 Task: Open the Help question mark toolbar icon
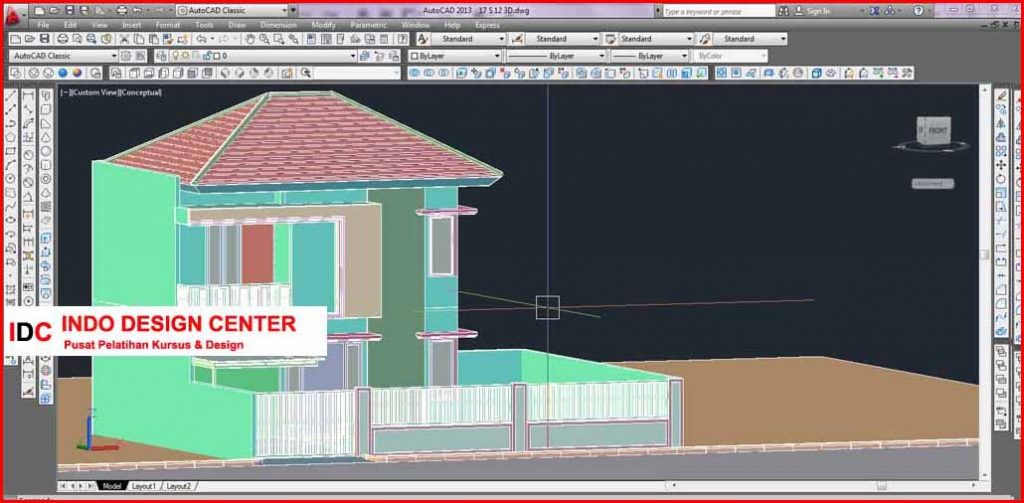coord(403,39)
